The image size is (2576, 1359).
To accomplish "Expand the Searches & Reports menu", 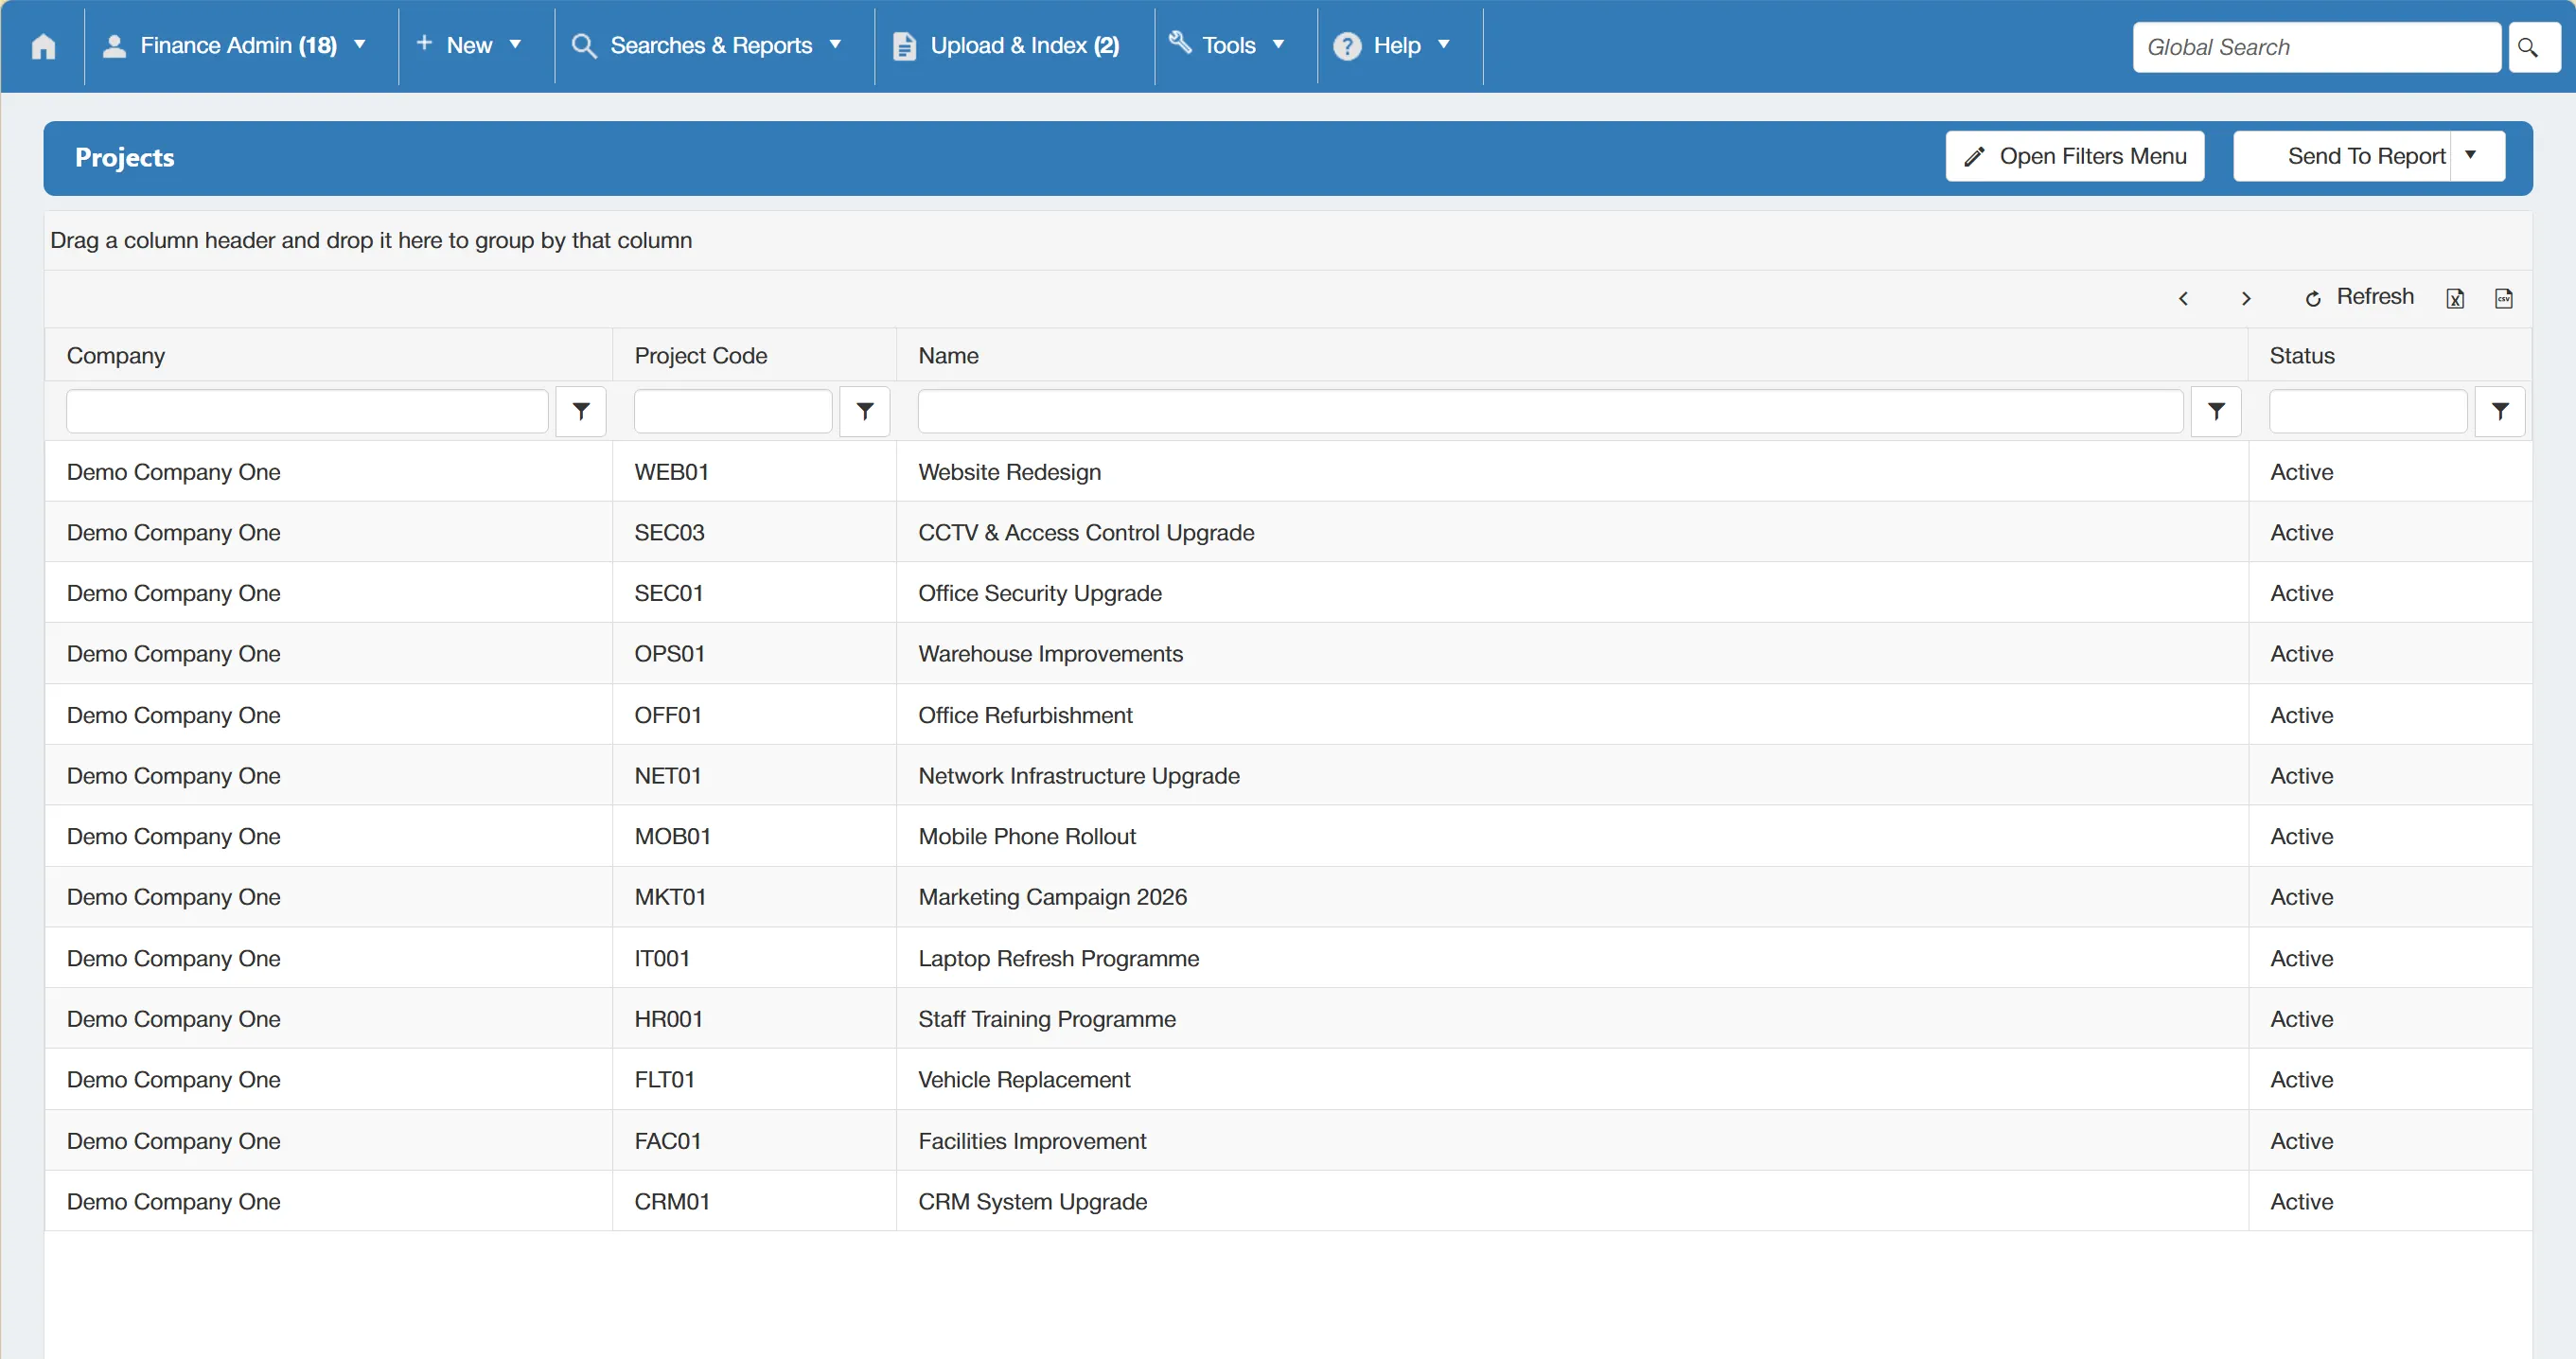I will [x=708, y=46].
